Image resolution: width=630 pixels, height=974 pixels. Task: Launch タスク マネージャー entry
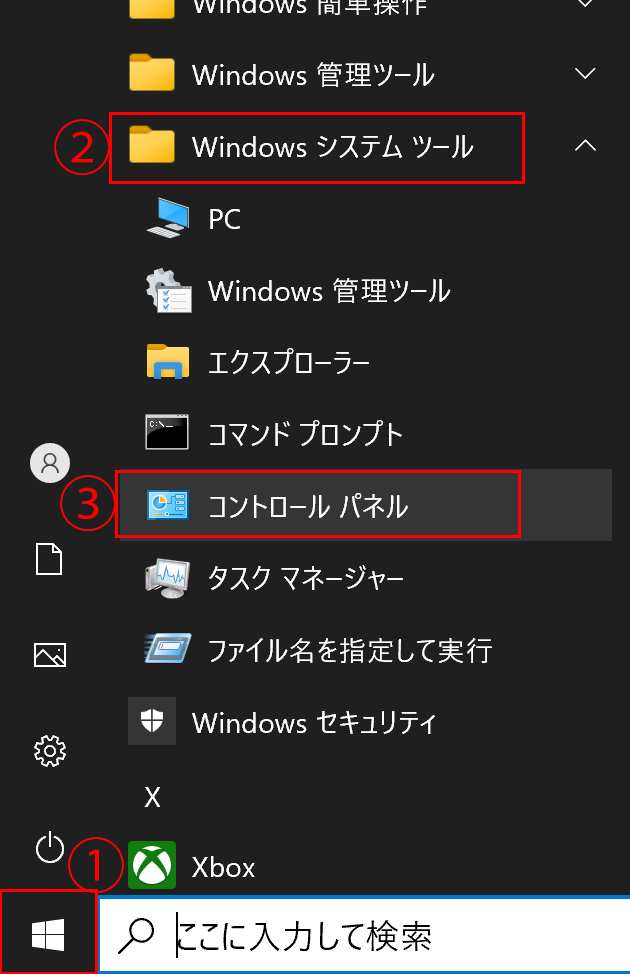click(x=306, y=578)
